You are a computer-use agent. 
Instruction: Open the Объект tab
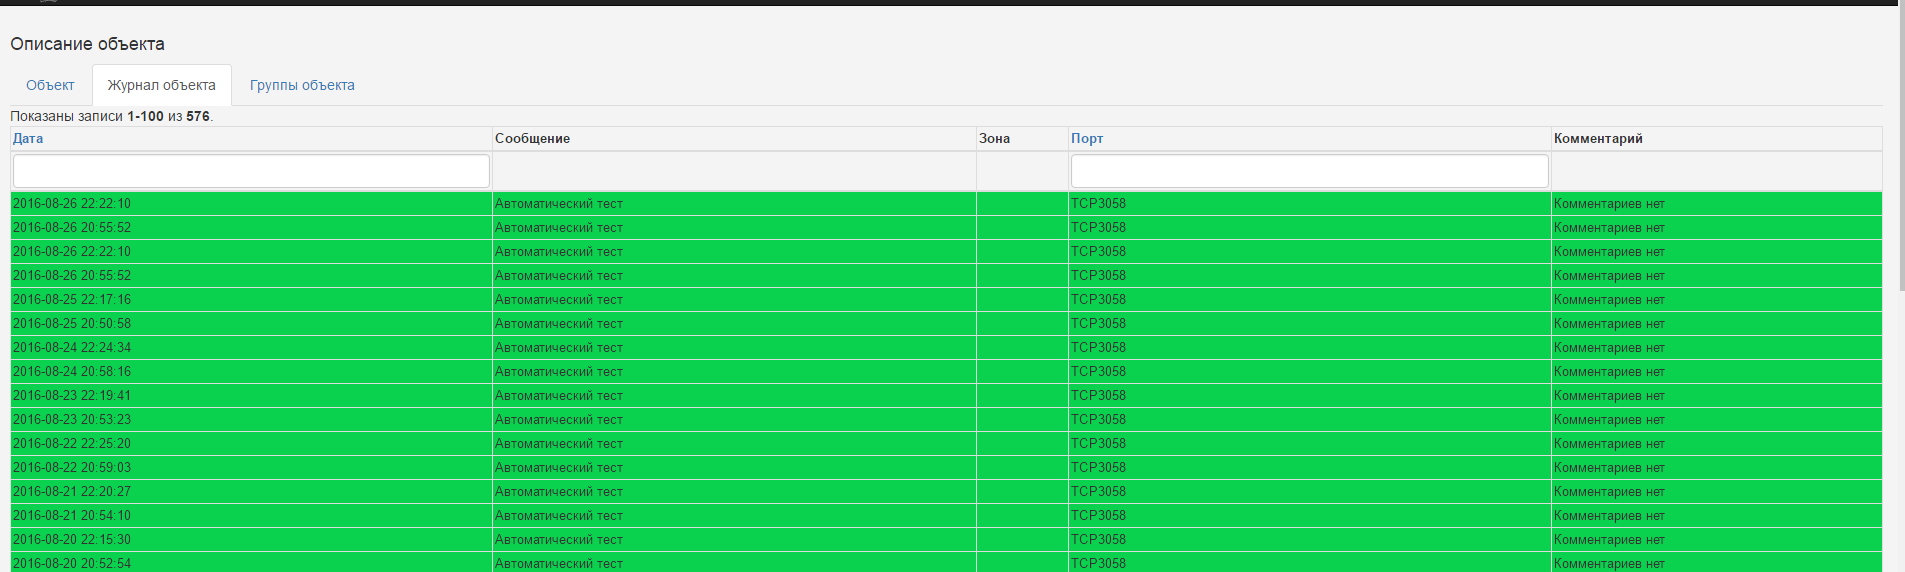50,85
